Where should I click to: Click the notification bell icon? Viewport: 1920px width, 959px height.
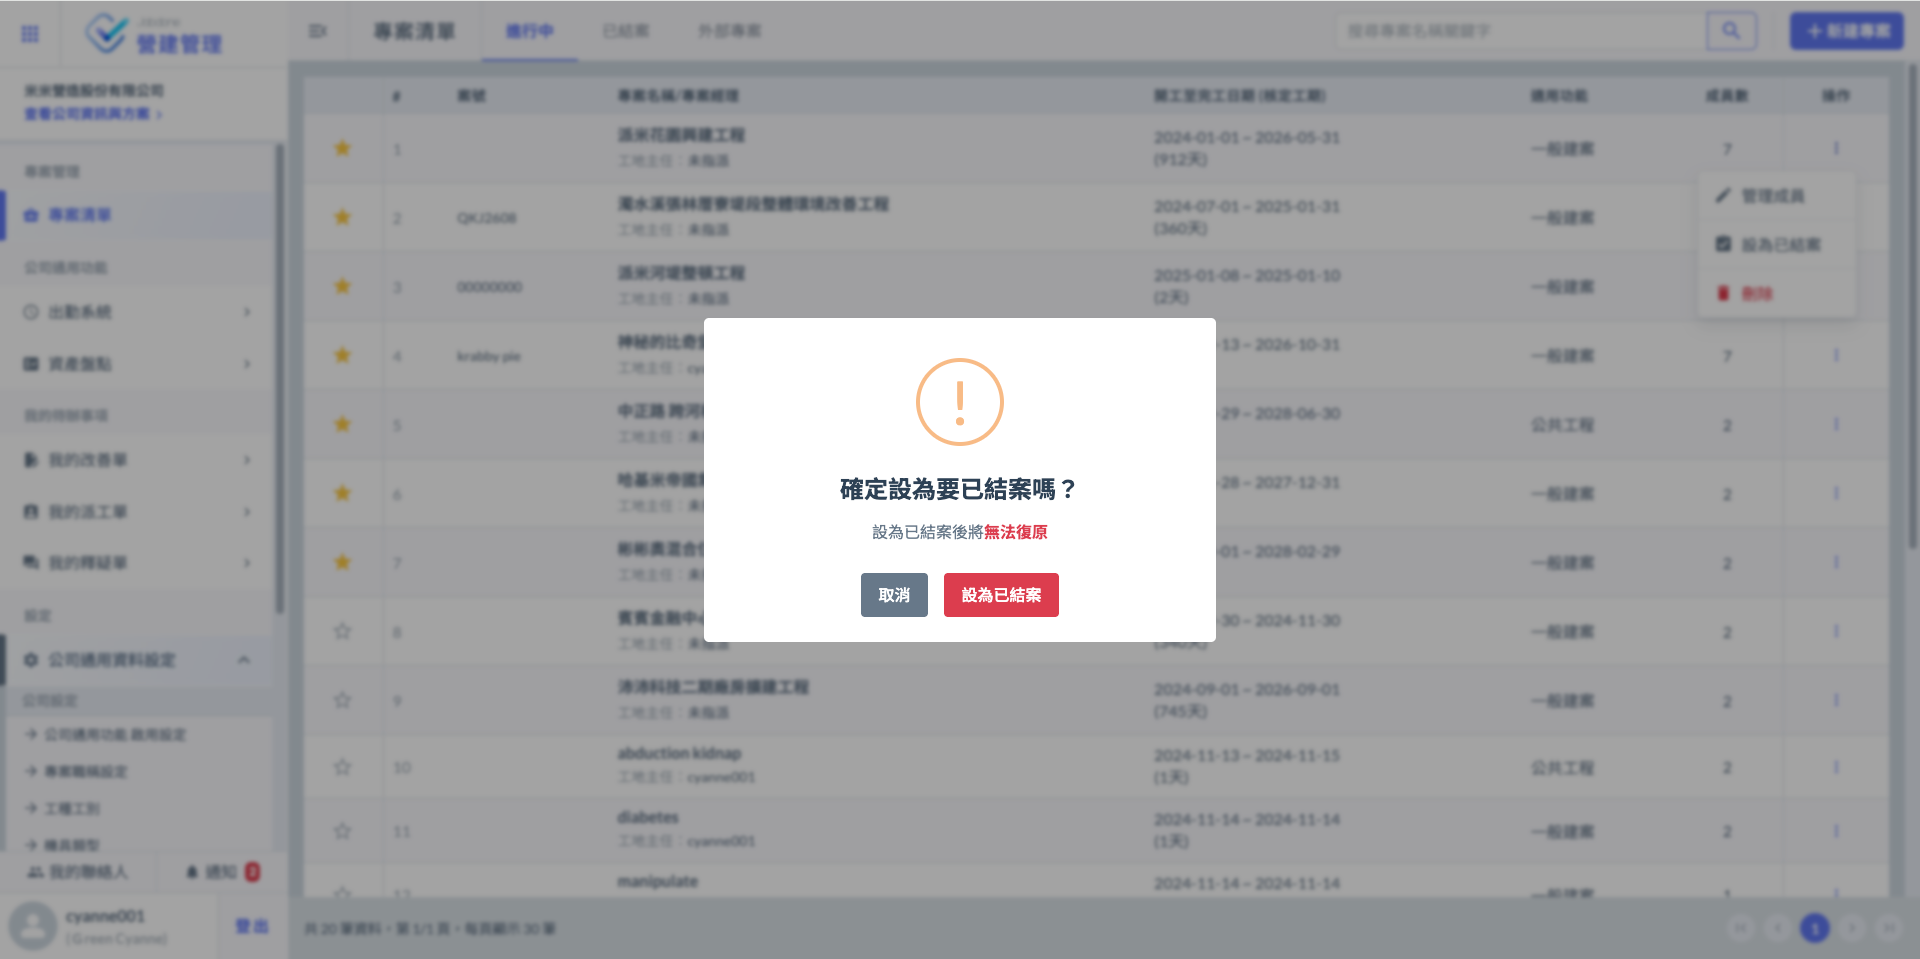coord(192,872)
